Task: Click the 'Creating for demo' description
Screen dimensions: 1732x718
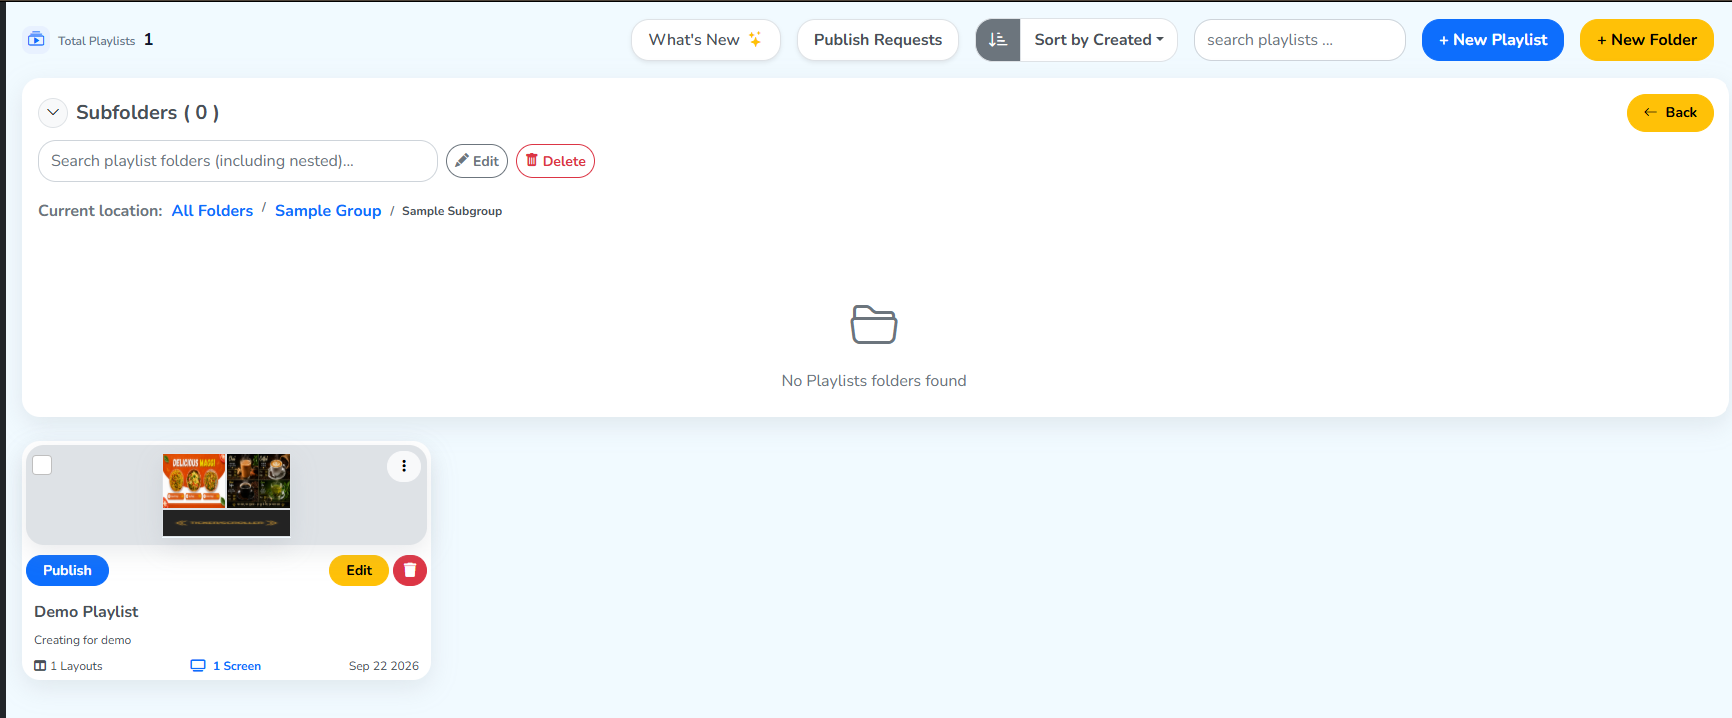Action: (83, 640)
